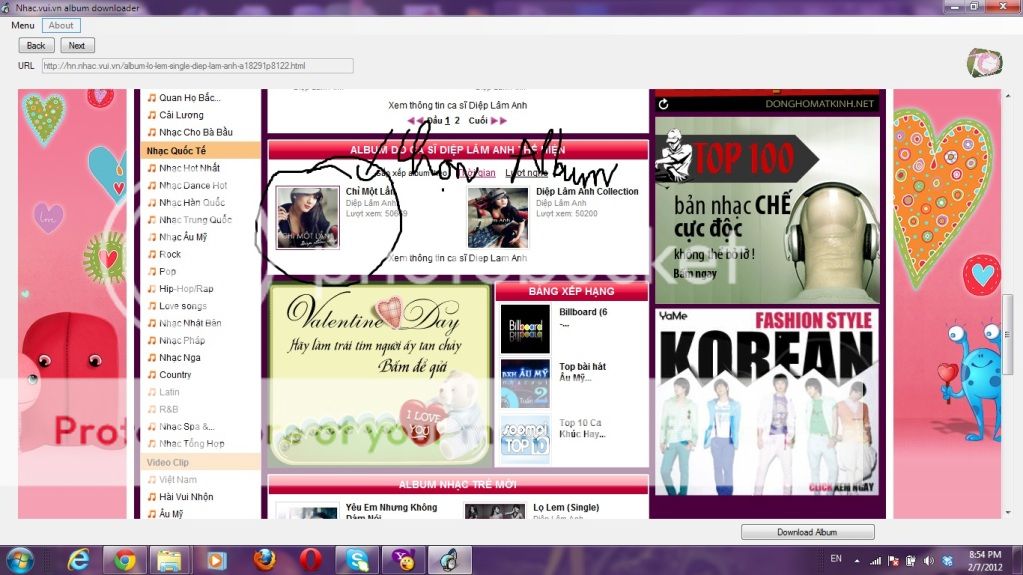This screenshot has height=575, width=1023.
Task: Click the Cuối last-page link
Action: (478, 121)
